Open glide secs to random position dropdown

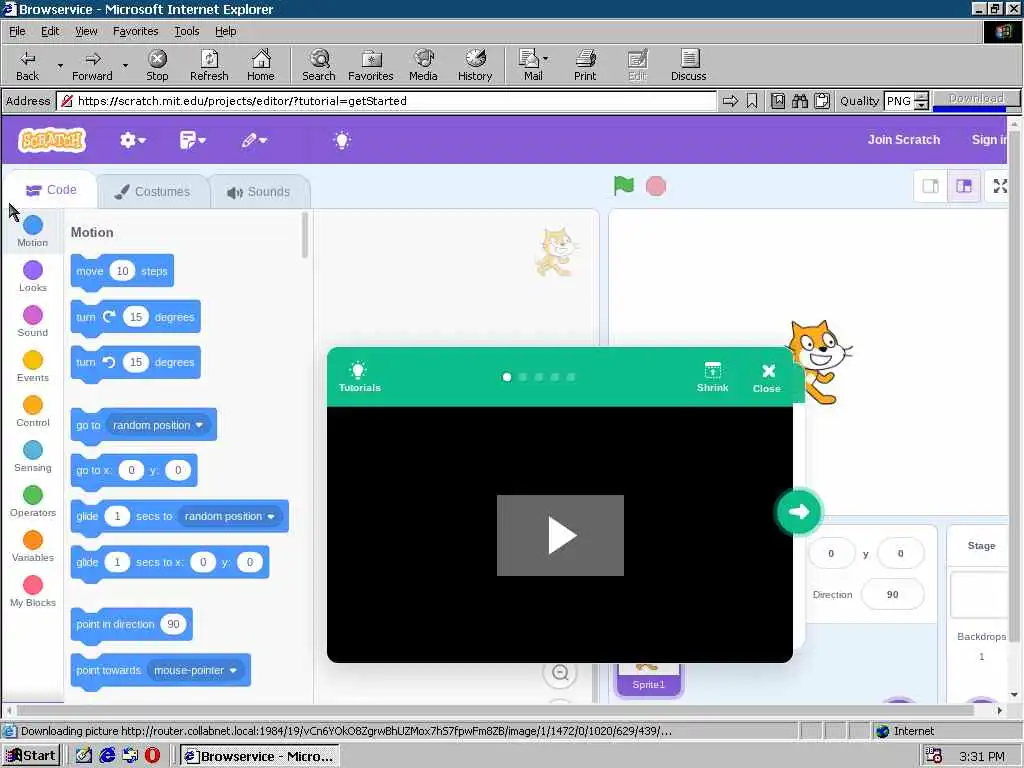point(229,516)
